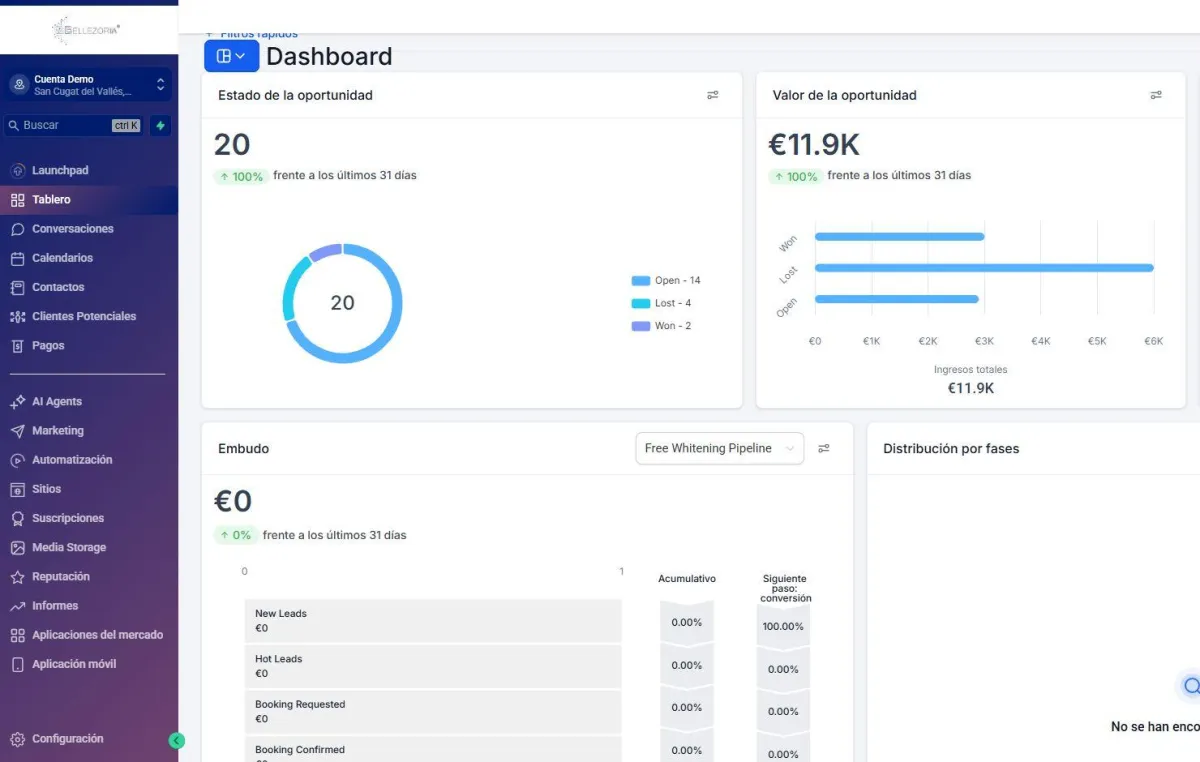Screen dimensions: 1200x762
Task: Click the Reputación star icon
Action: tap(17, 577)
